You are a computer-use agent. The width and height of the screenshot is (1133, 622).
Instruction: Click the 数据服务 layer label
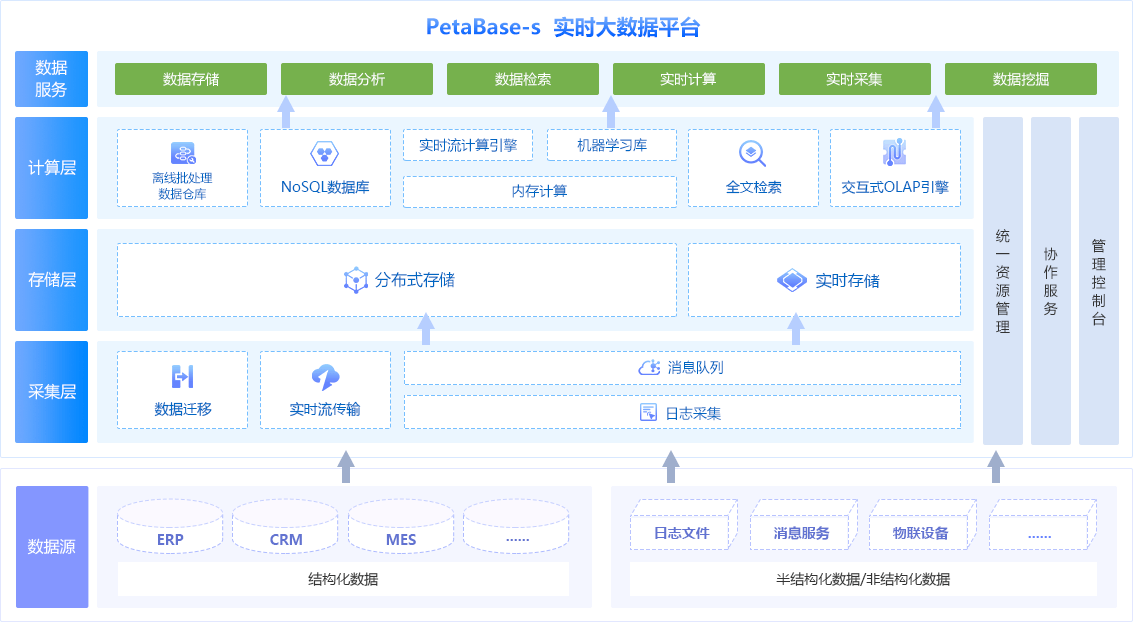pyautogui.click(x=51, y=79)
